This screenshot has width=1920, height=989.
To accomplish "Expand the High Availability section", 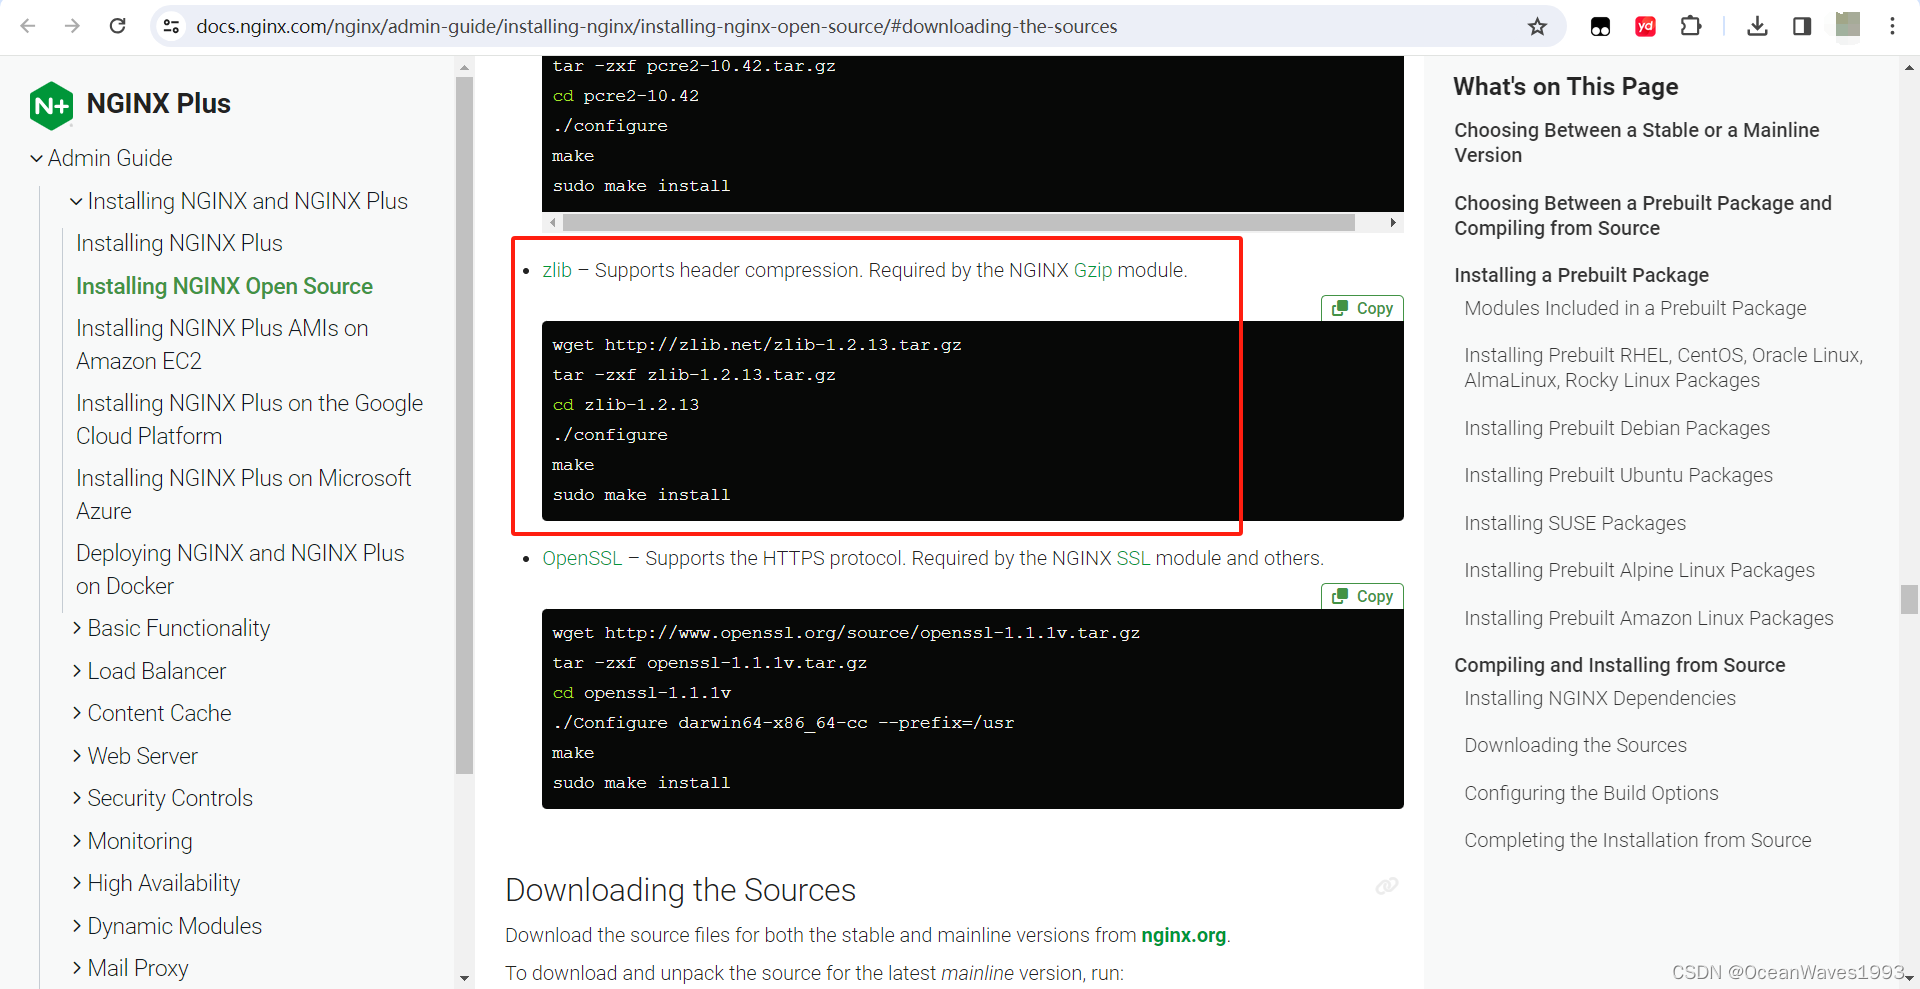I will (77, 883).
